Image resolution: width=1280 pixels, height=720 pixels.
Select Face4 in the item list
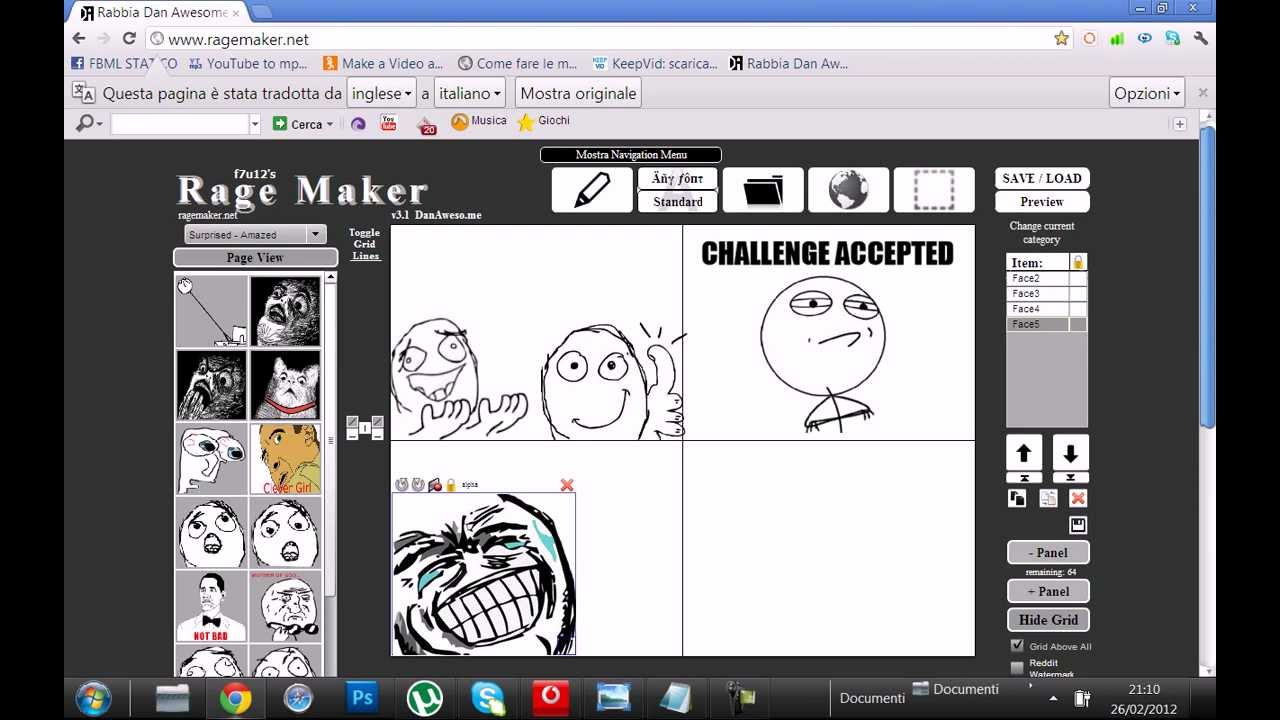[1037, 309]
